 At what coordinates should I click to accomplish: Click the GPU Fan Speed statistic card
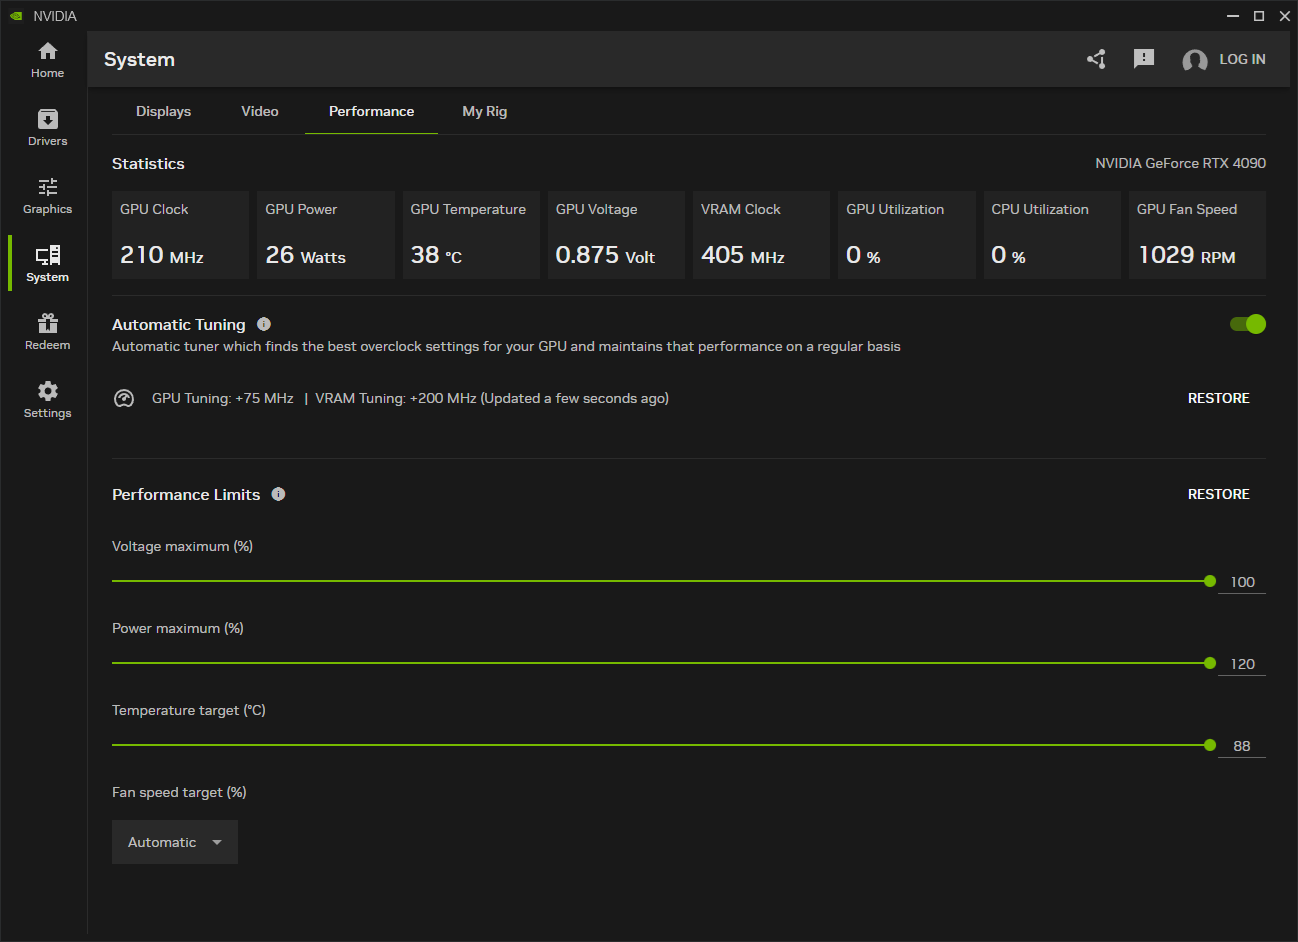1197,235
